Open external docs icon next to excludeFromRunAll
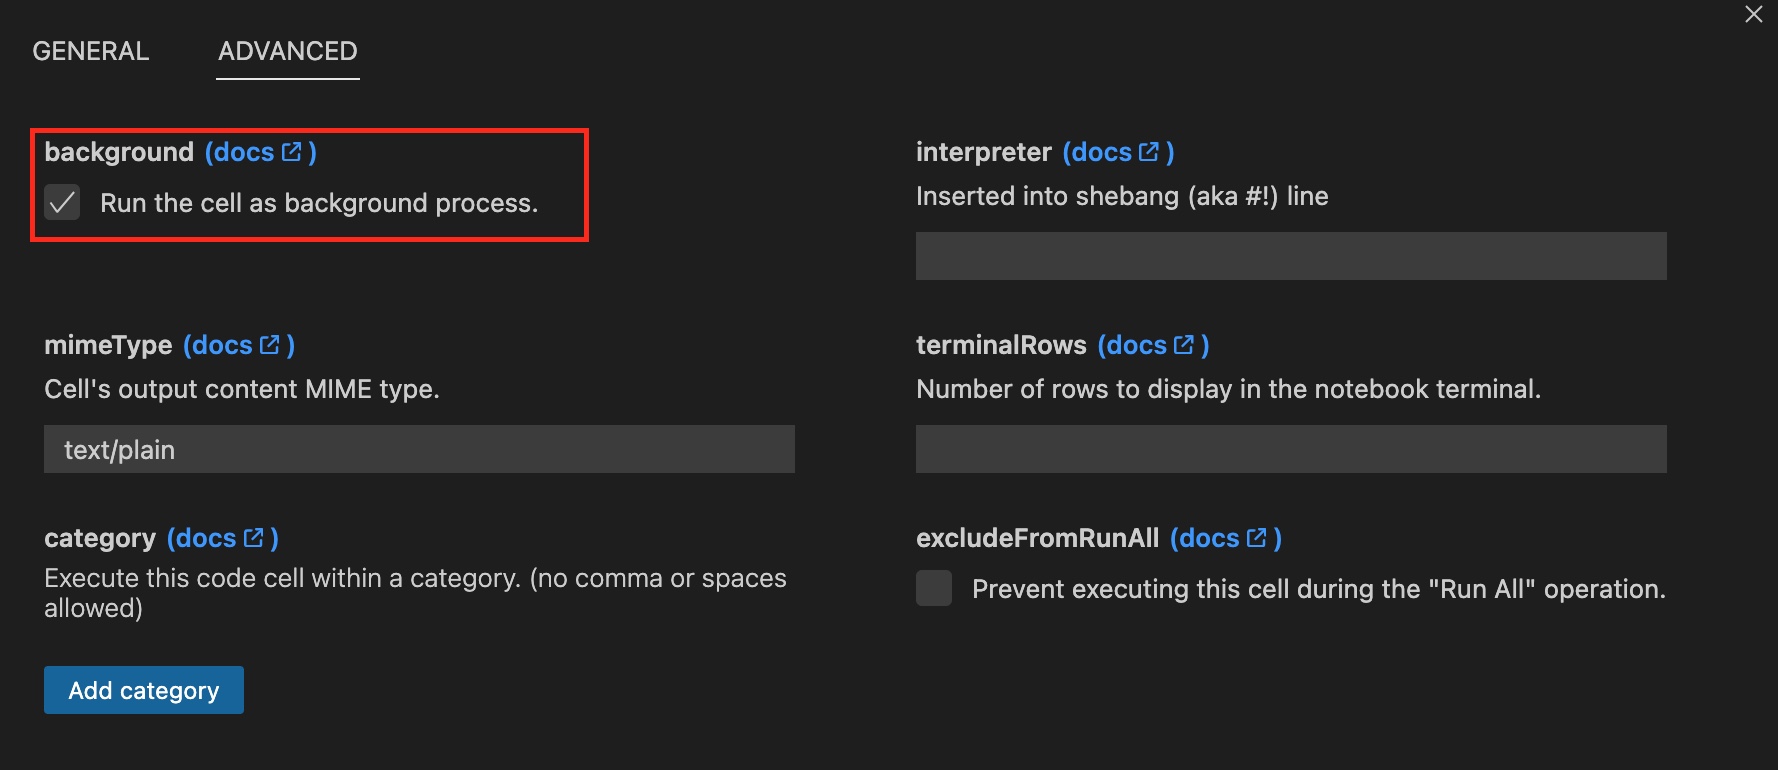This screenshot has height=770, width=1778. pos(1257,538)
